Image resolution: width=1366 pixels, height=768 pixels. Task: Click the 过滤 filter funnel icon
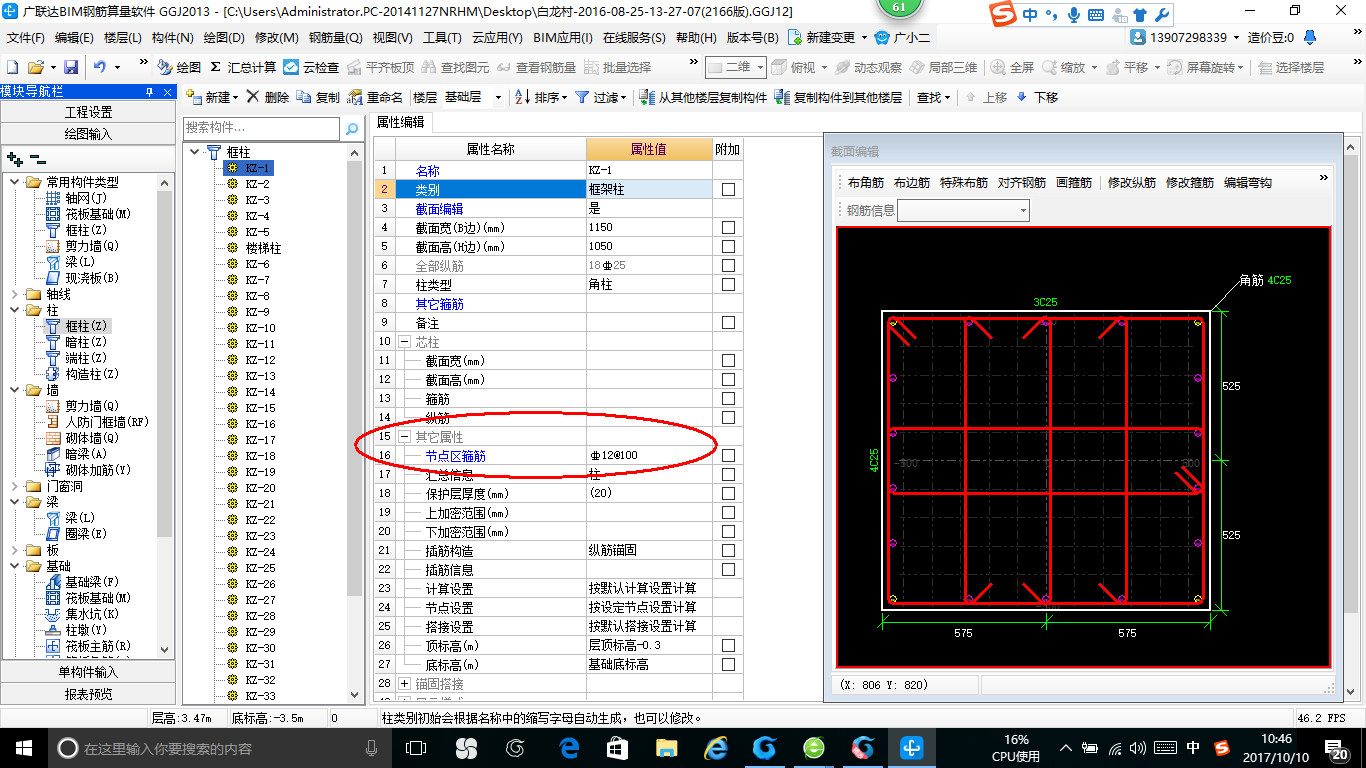coord(583,97)
